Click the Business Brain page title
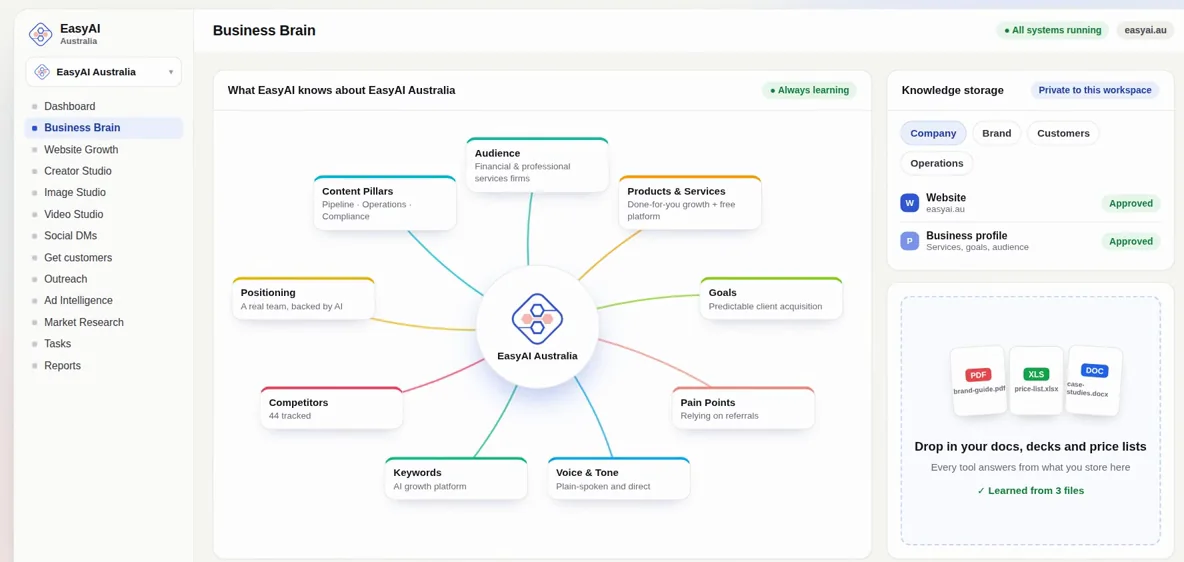The image size is (1184, 562). [264, 31]
